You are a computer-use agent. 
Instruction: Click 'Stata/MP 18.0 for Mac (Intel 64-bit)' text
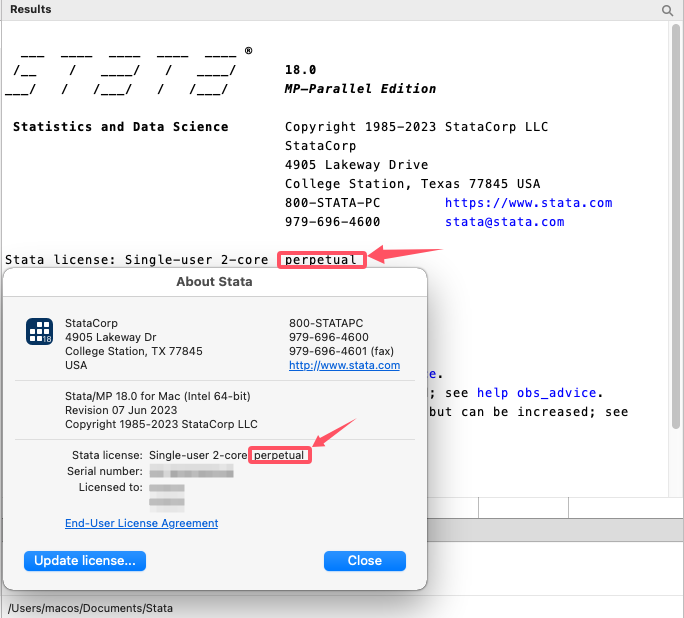click(x=157, y=396)
